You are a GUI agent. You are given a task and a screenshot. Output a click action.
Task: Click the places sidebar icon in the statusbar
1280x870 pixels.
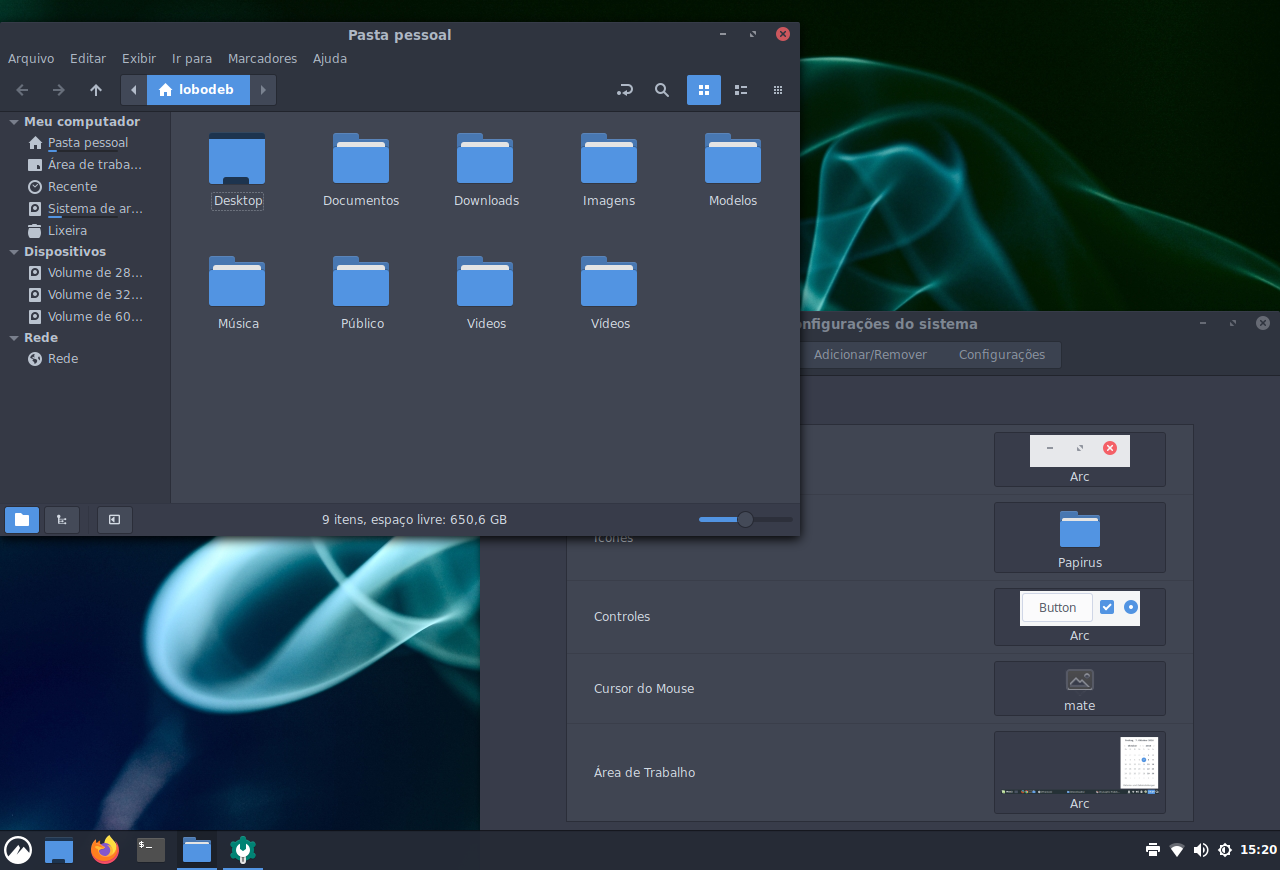pos(21,519)
